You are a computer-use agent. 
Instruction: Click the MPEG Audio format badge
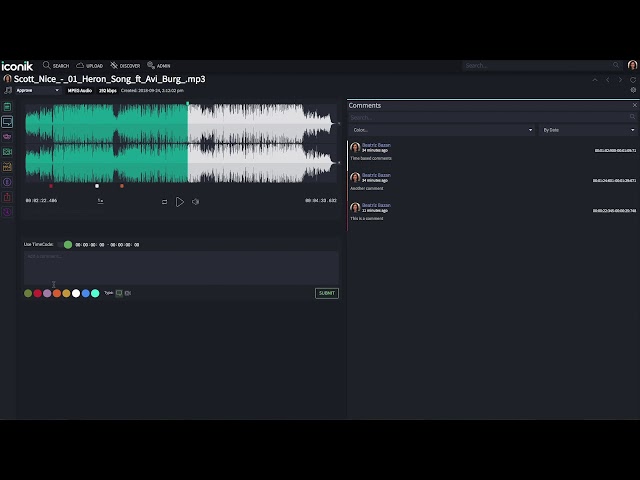coord(80,91)
